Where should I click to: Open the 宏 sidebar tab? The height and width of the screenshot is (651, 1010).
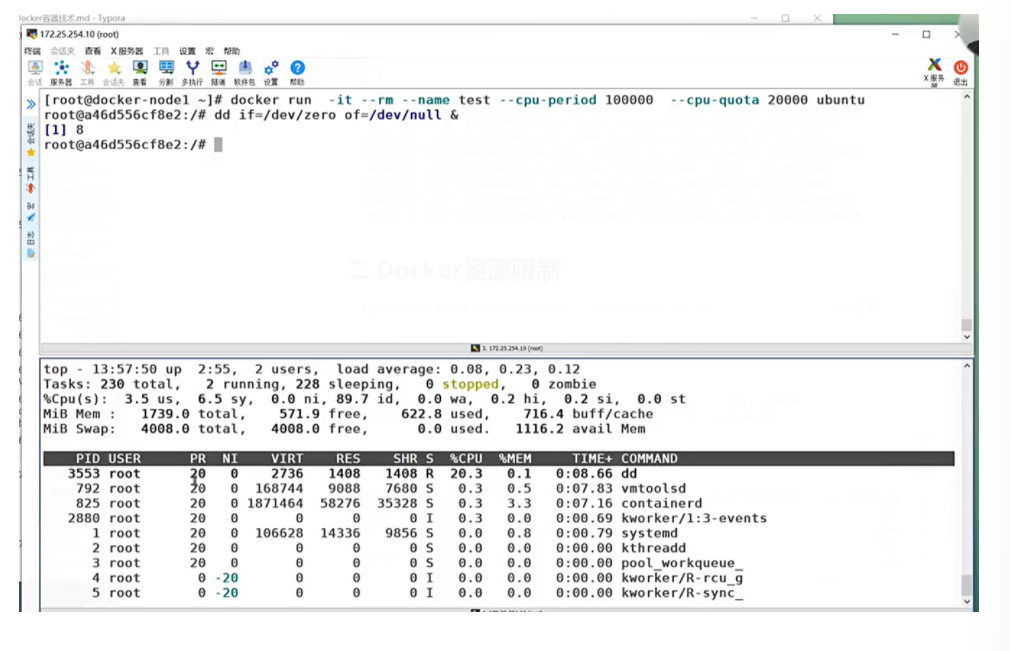click(x=30, y=212)
